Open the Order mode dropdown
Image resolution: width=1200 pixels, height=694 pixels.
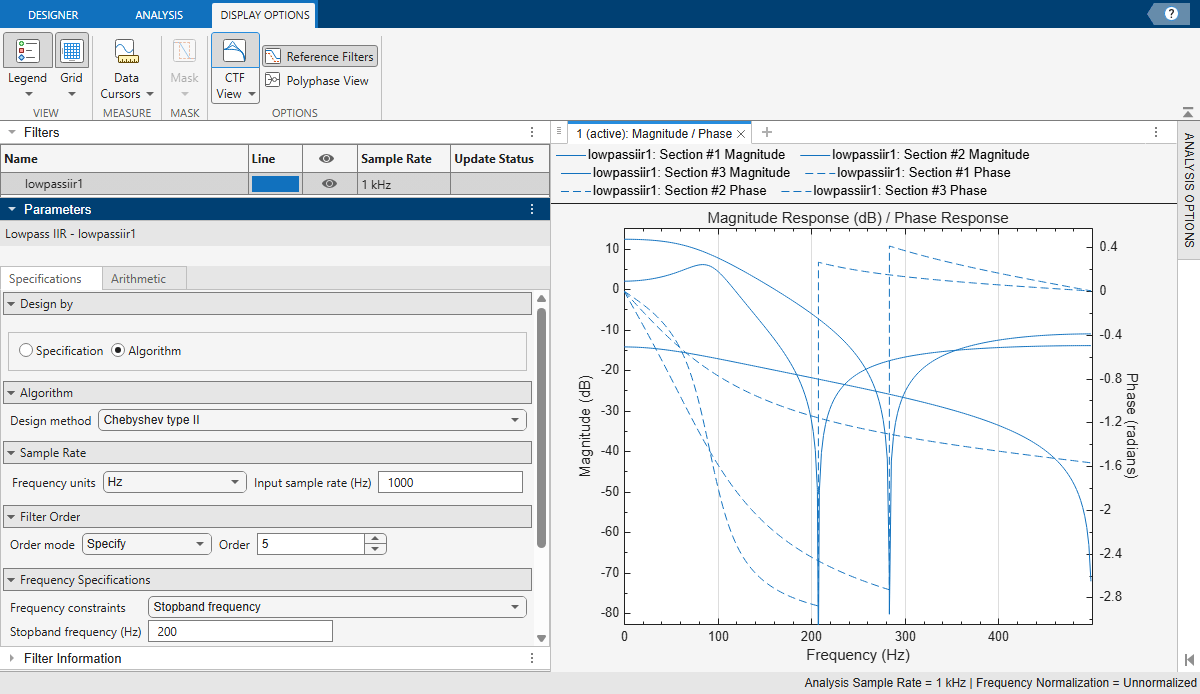(147, 544)
